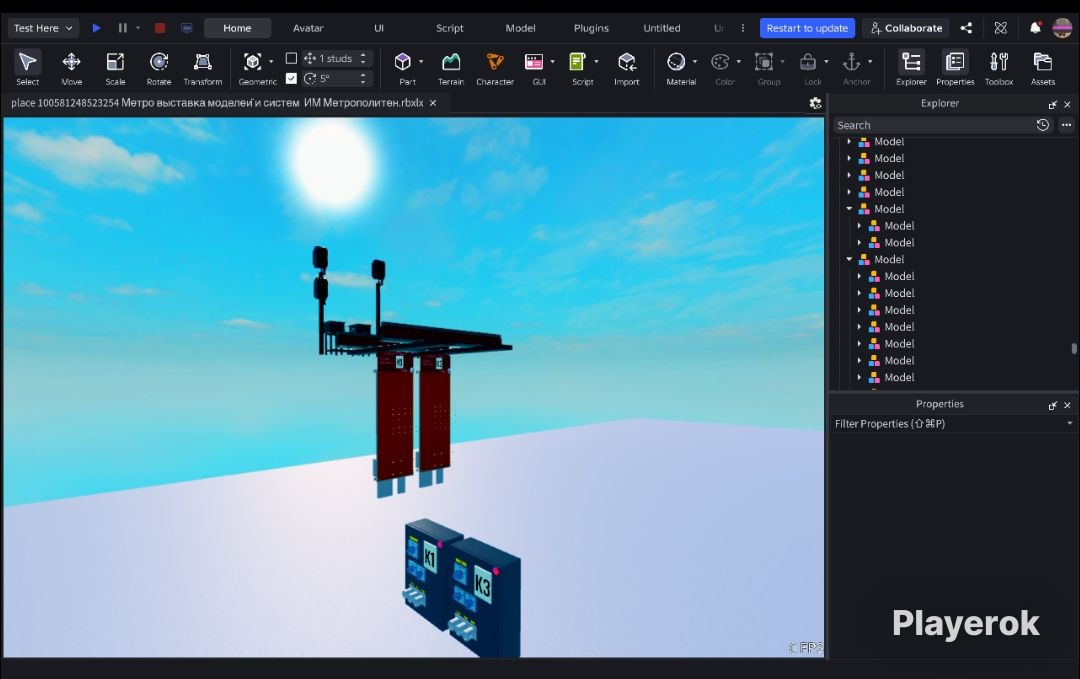Open the Terrain editor

451,67
